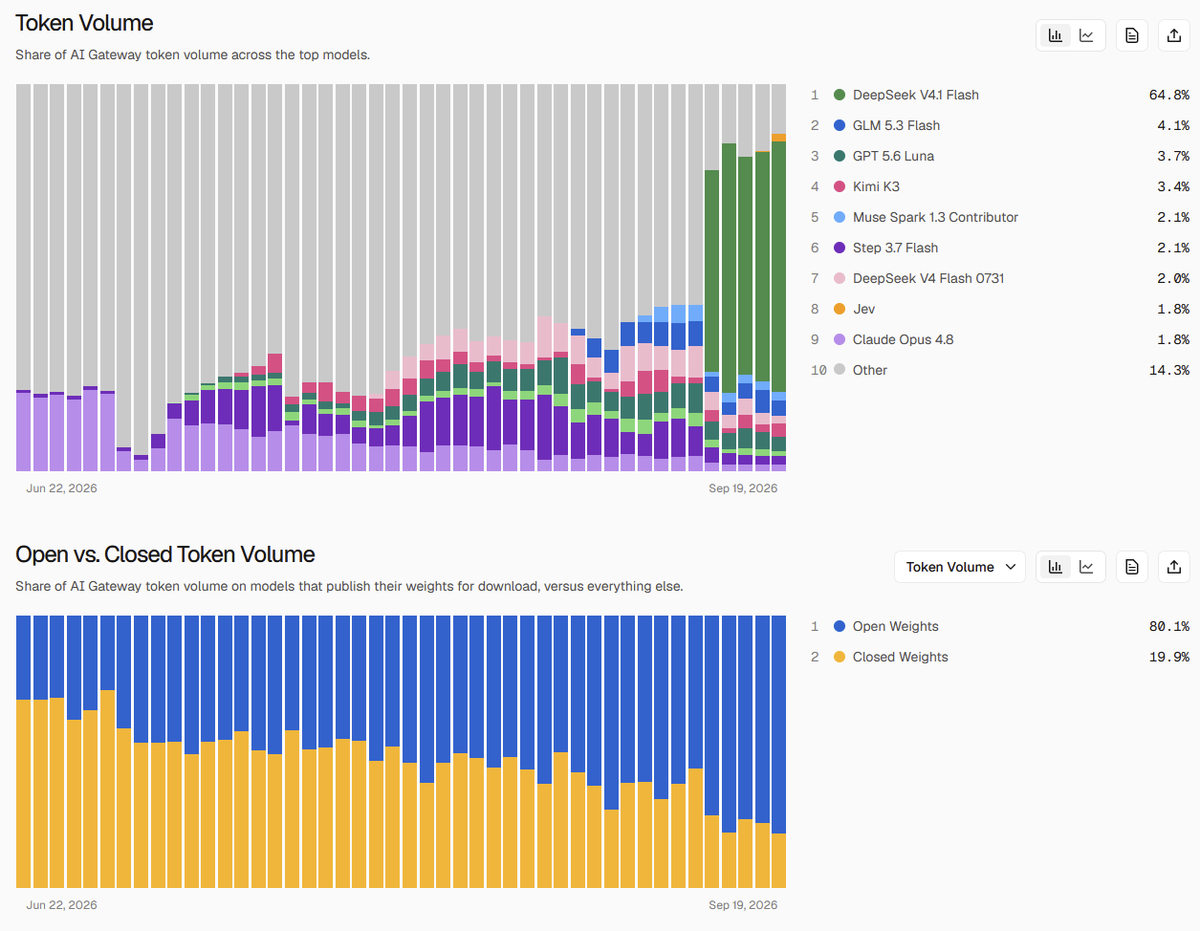This screenshot has width=1200, height=931.
Task: Click Muse Spark light blue color dot
Action: [x=839, y=217]
